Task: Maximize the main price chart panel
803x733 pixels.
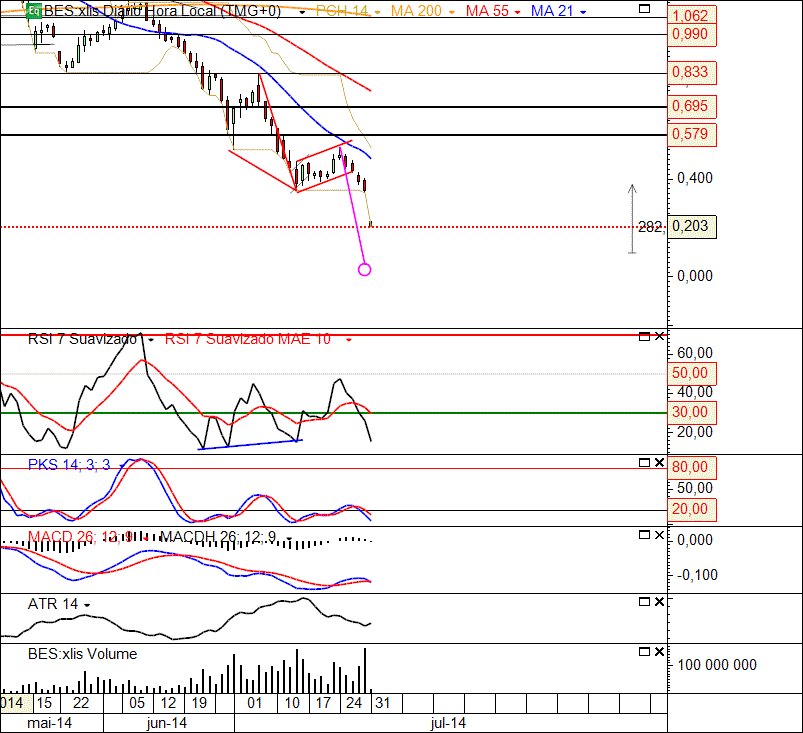Action: [x=645, y=9]
